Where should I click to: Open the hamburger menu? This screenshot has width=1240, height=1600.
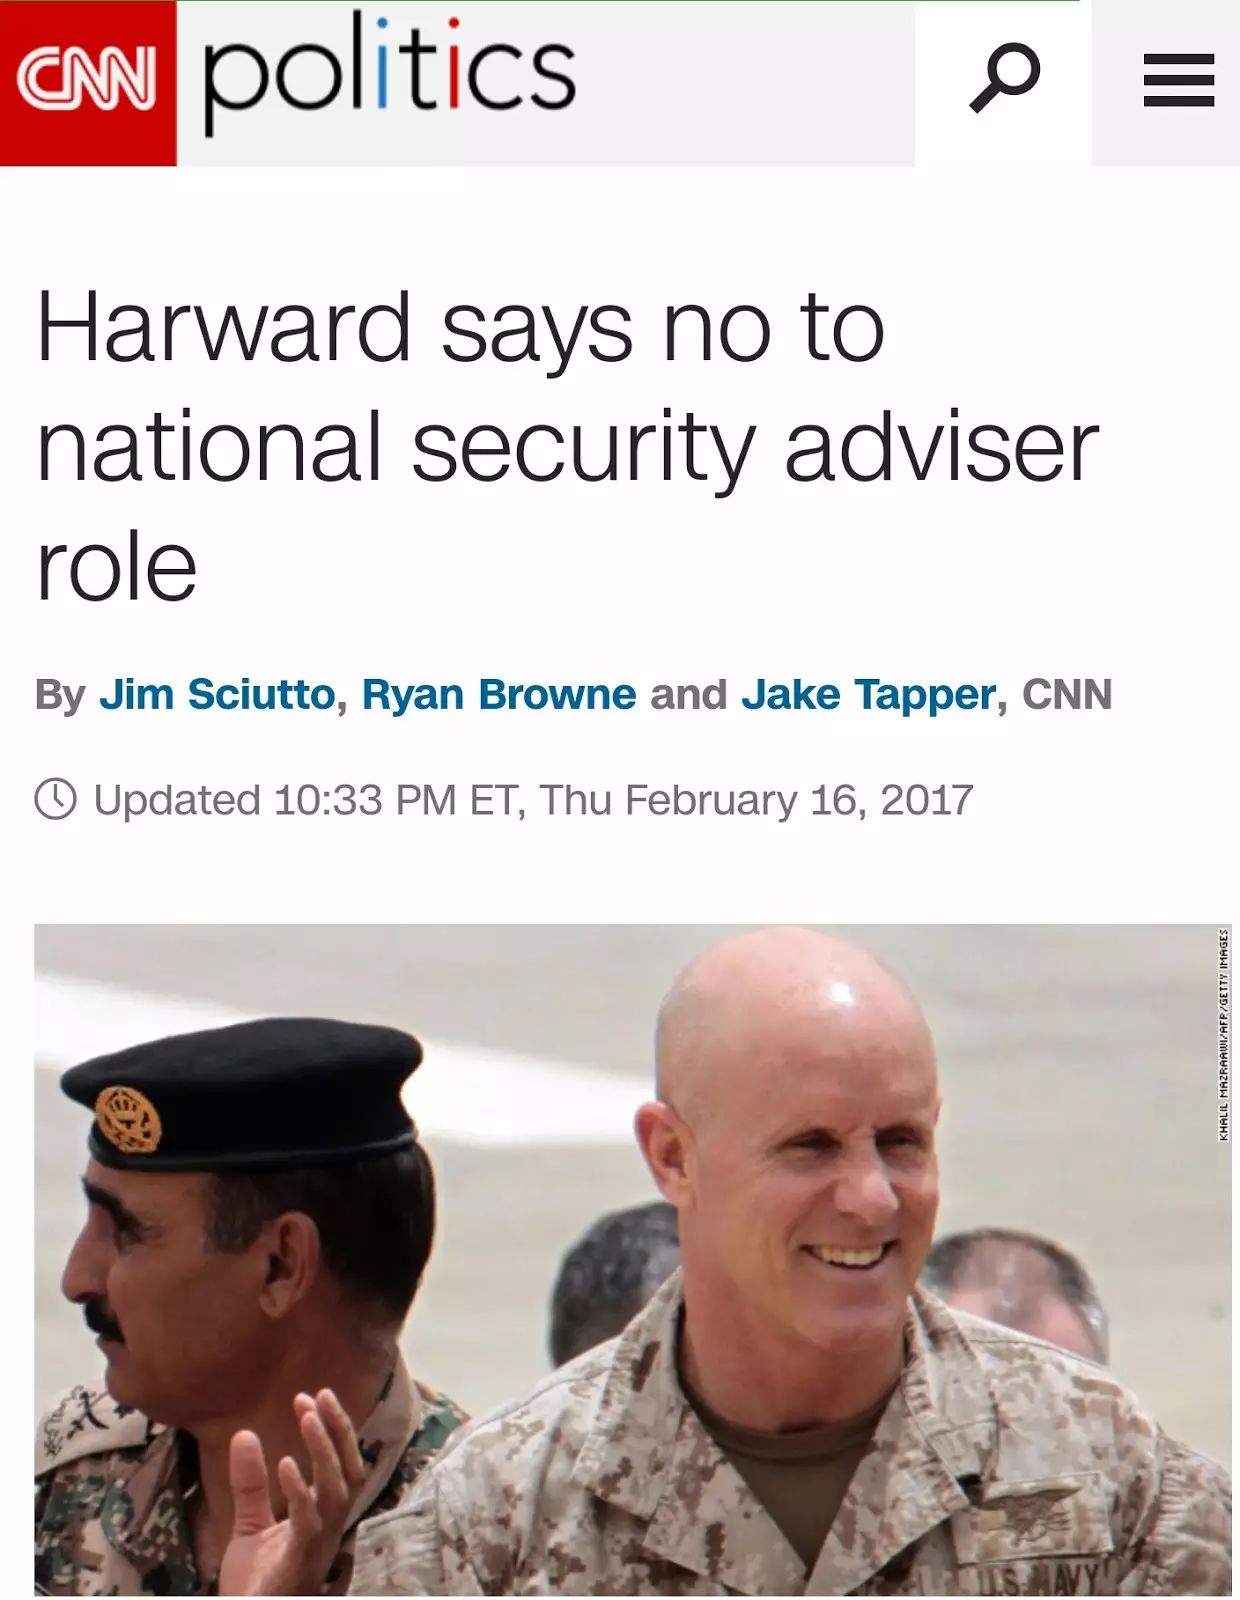[x=1178, y=81]
